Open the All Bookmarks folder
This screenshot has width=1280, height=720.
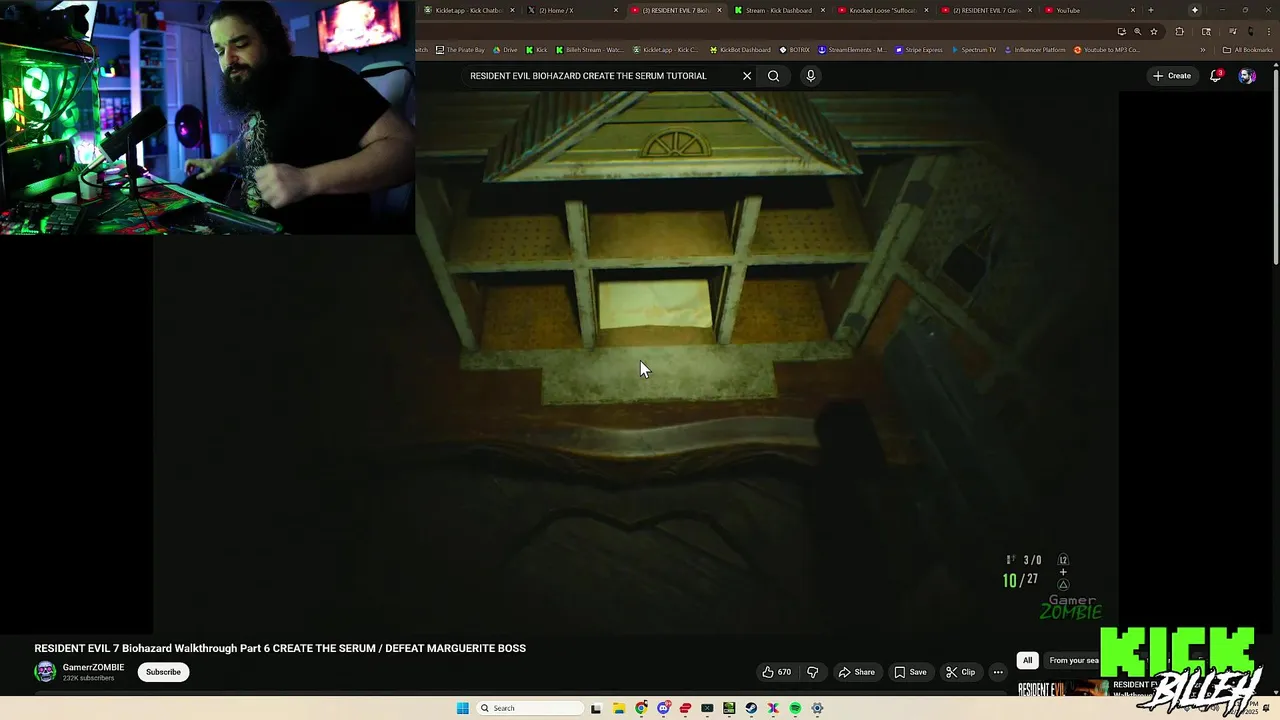tap(1248, 50)
